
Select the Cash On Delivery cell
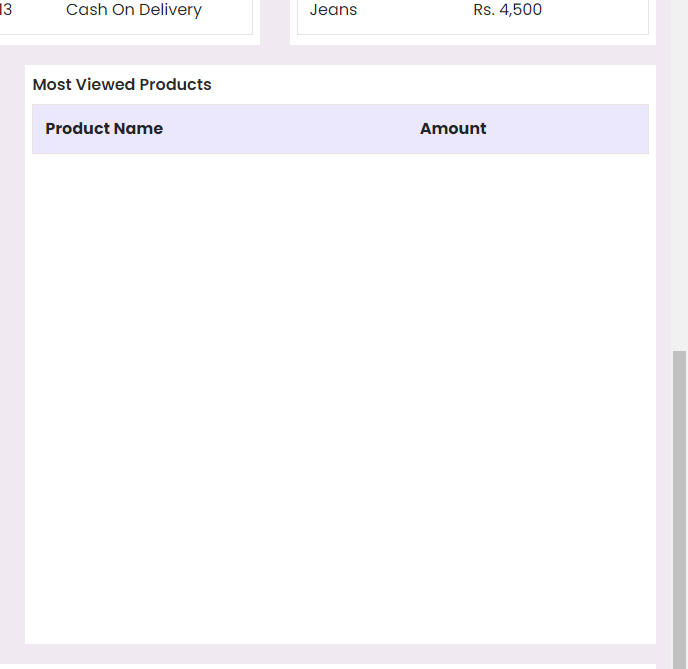134,10
